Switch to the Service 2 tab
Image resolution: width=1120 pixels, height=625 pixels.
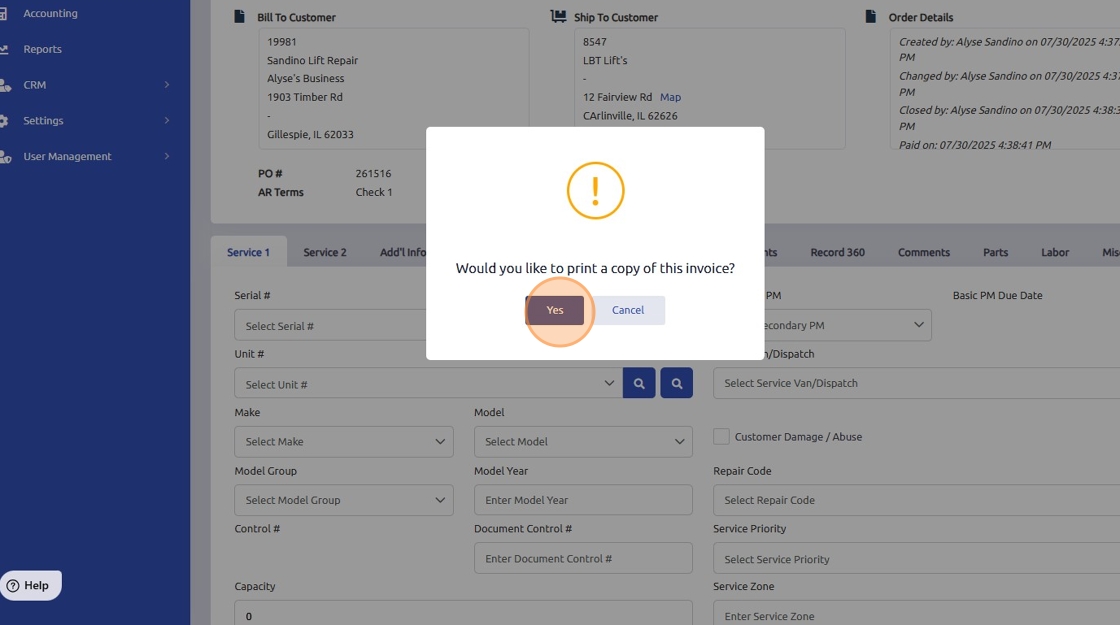pos(324,252)
